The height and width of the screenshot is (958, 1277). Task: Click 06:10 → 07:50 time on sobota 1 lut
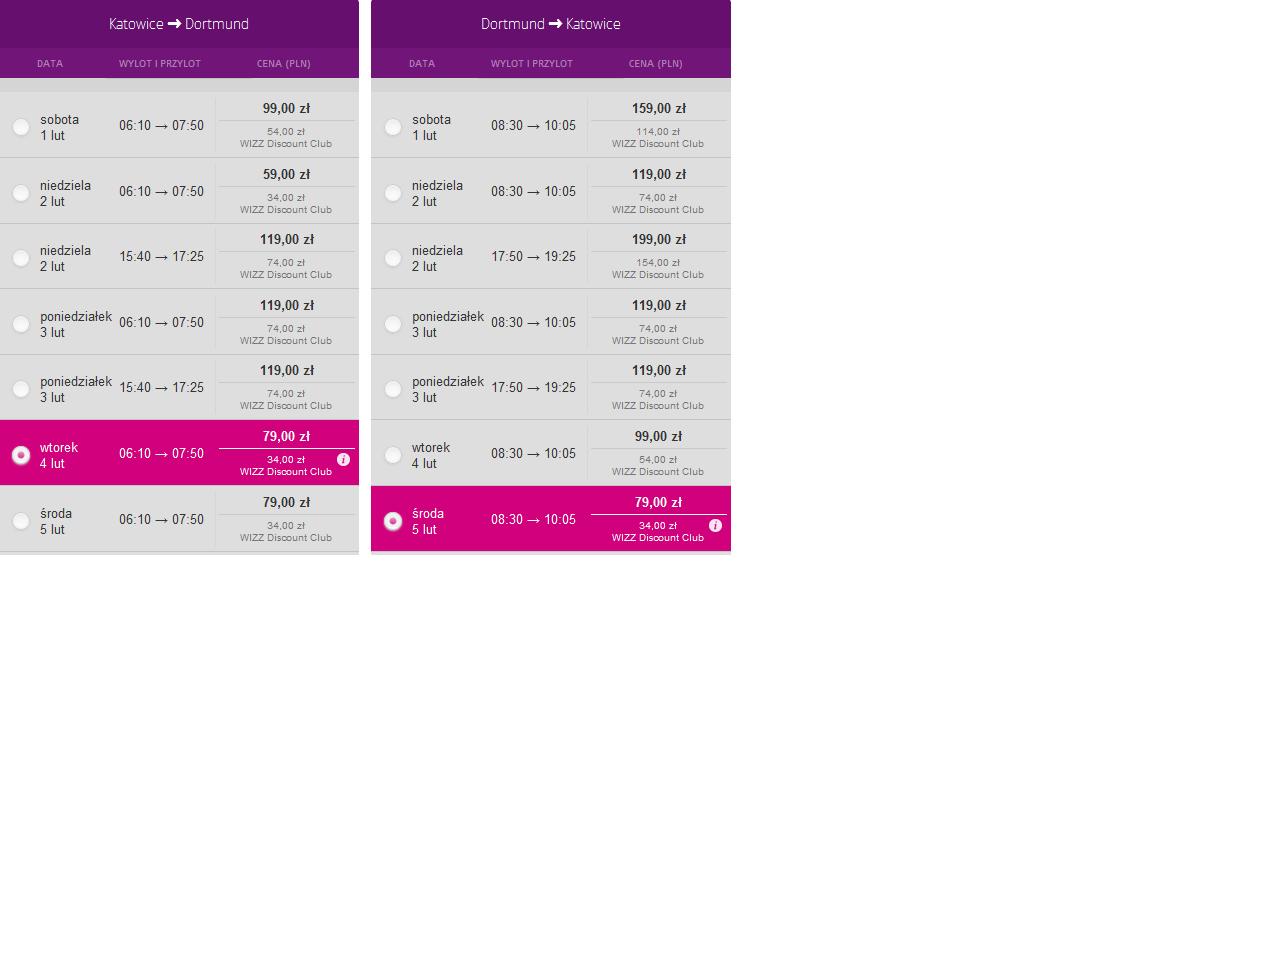(x=161, y=126)
